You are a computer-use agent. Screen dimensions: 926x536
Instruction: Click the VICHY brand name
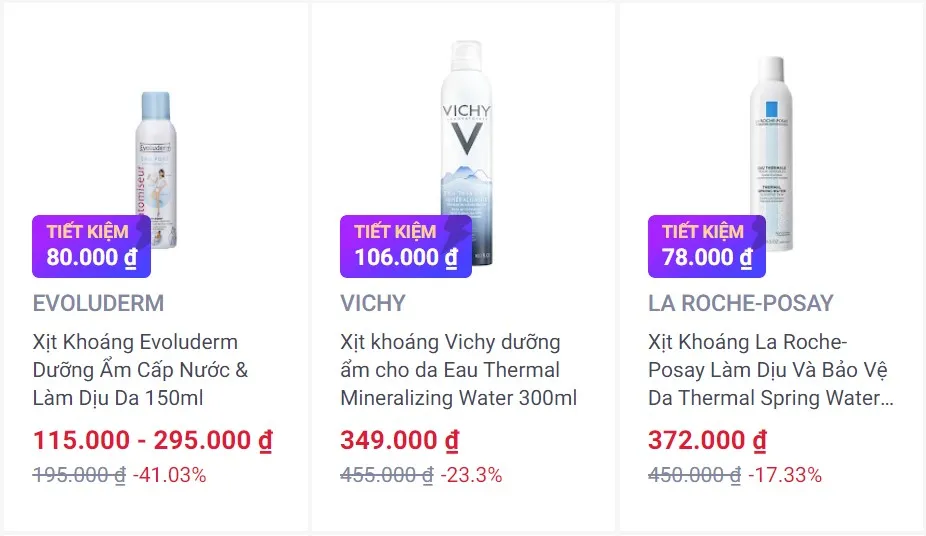[x=373, y=303]
